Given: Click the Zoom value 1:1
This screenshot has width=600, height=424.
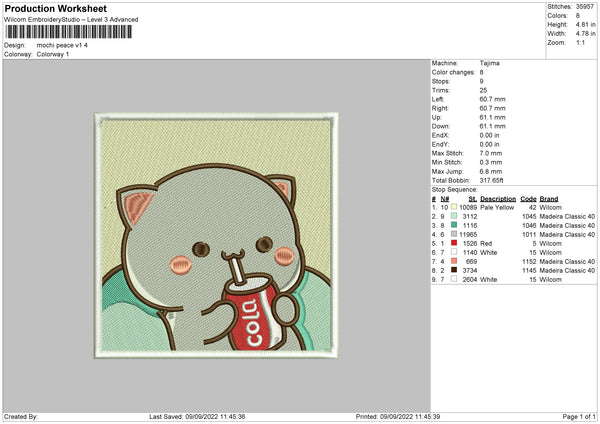Looking at the screenshot, I should pyautogui.click(x=580, y=42).
